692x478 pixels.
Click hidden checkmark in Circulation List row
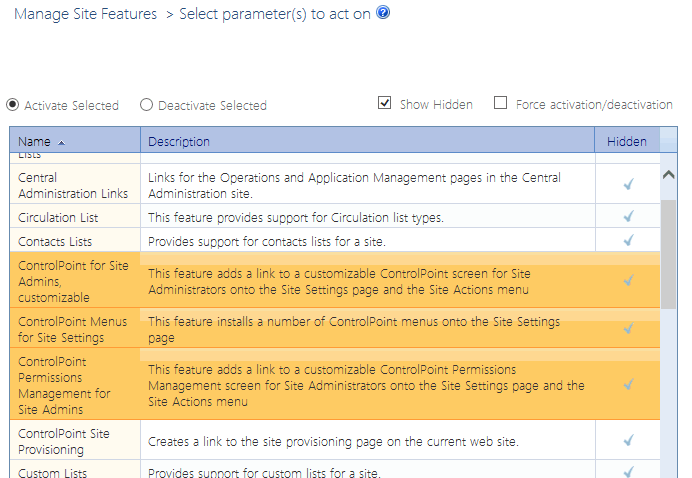(x=628, y=216)
